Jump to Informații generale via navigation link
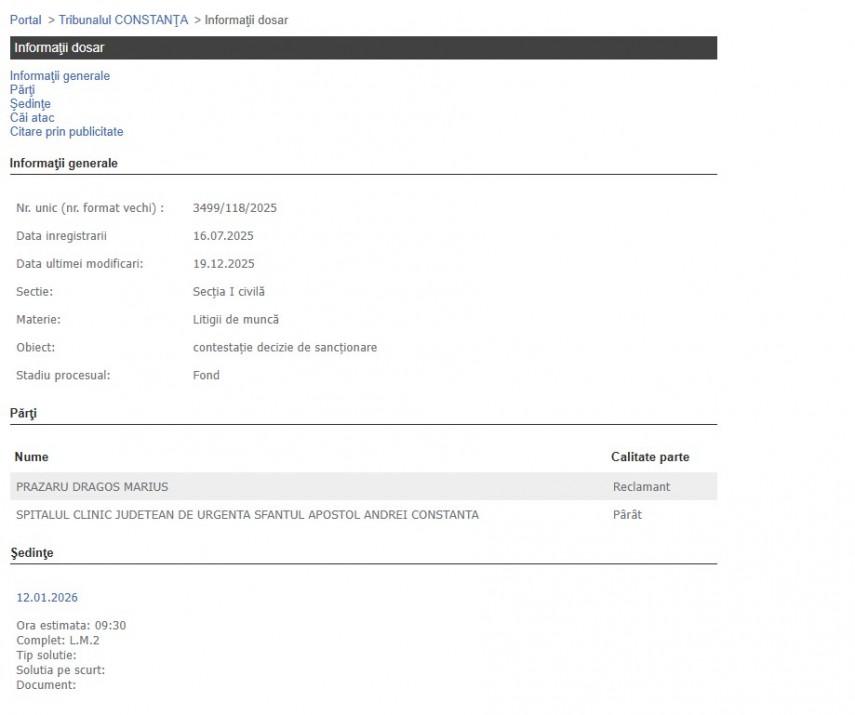This screenshot has height=715, width=855. (60, 76)
